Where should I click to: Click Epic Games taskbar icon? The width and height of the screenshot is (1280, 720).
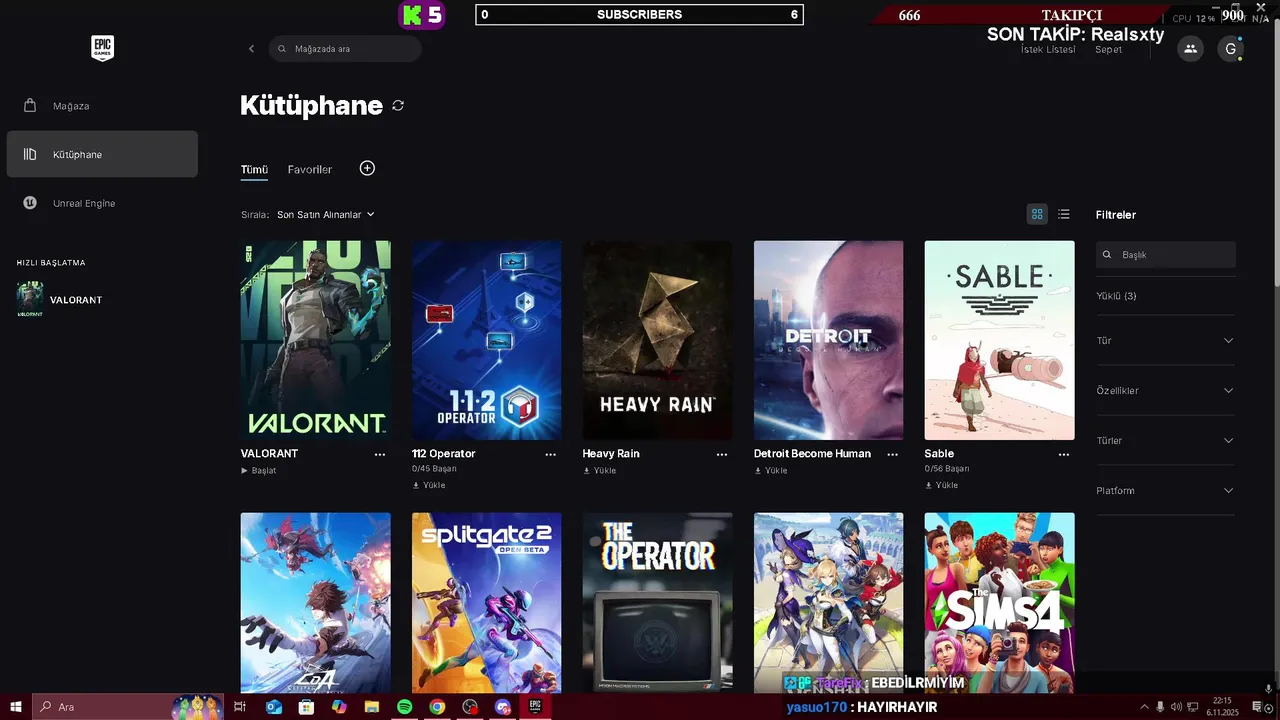[x=535, y=707]
